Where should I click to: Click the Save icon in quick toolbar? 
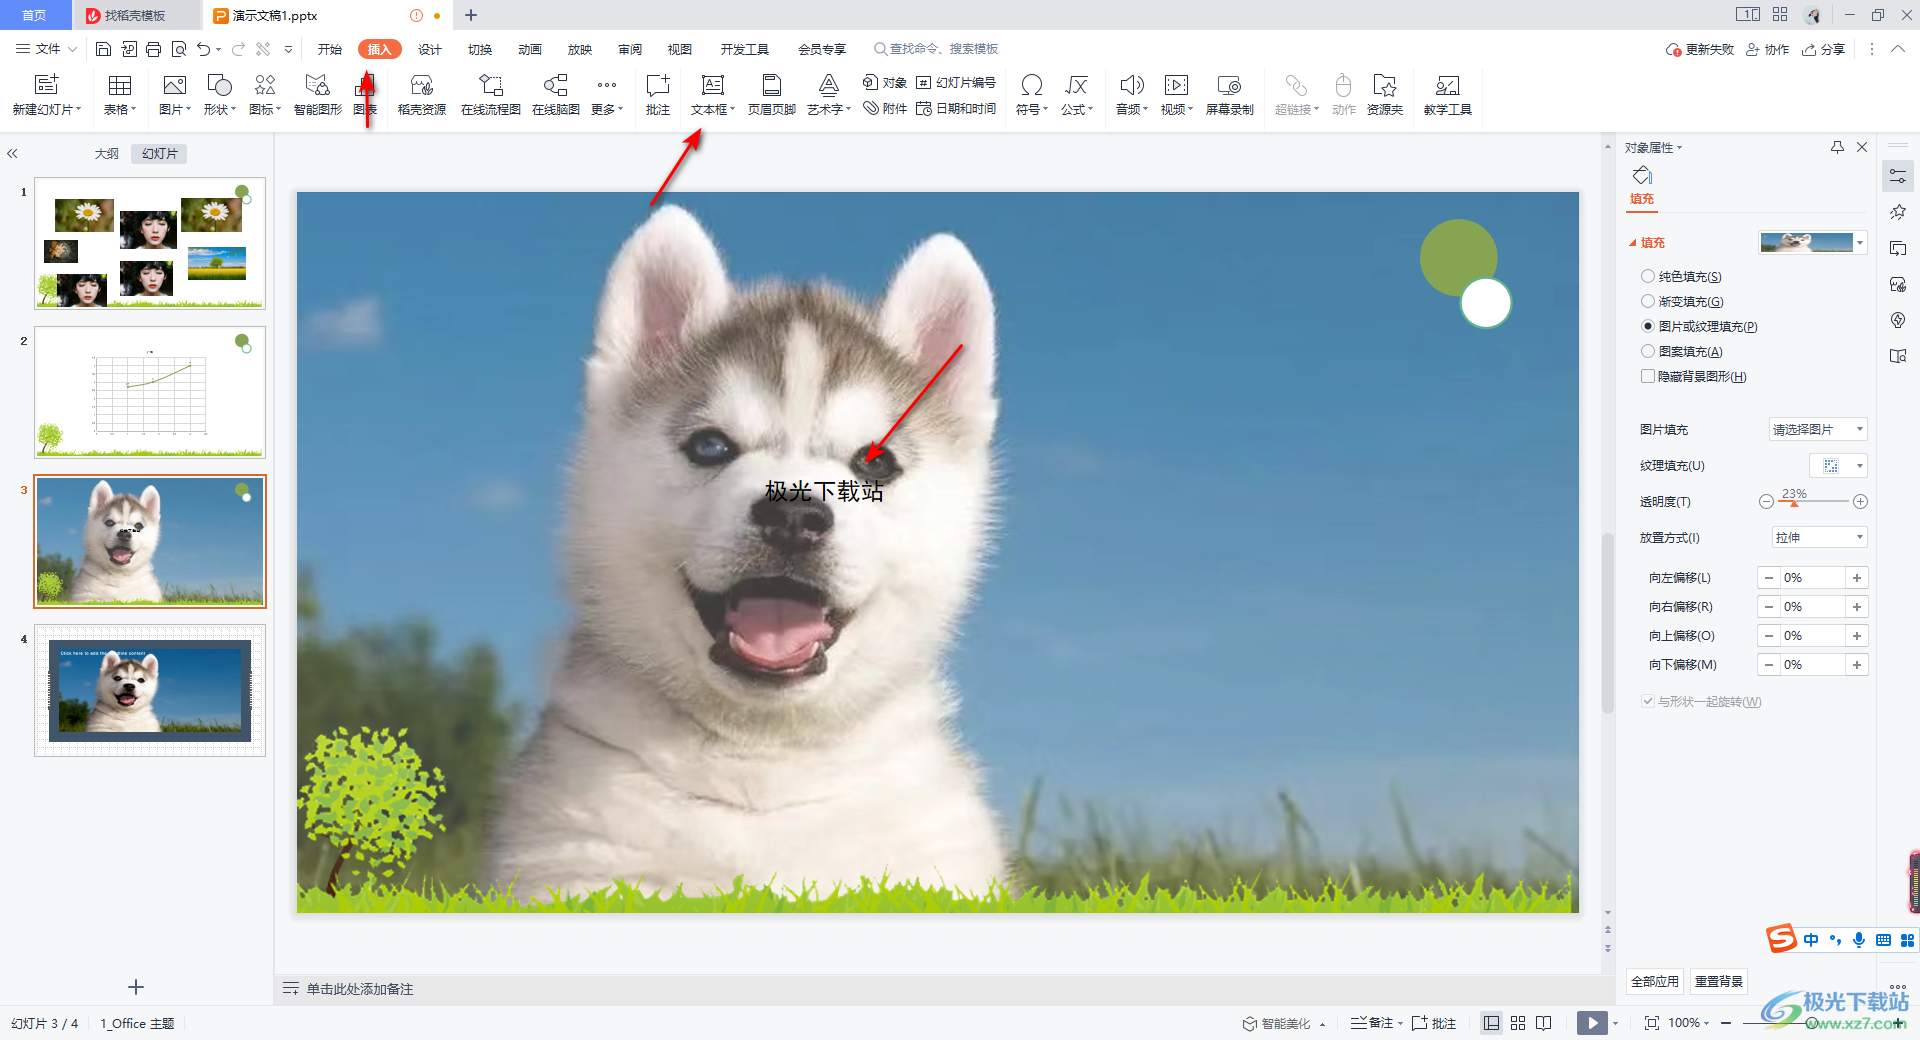click(103, 49)
